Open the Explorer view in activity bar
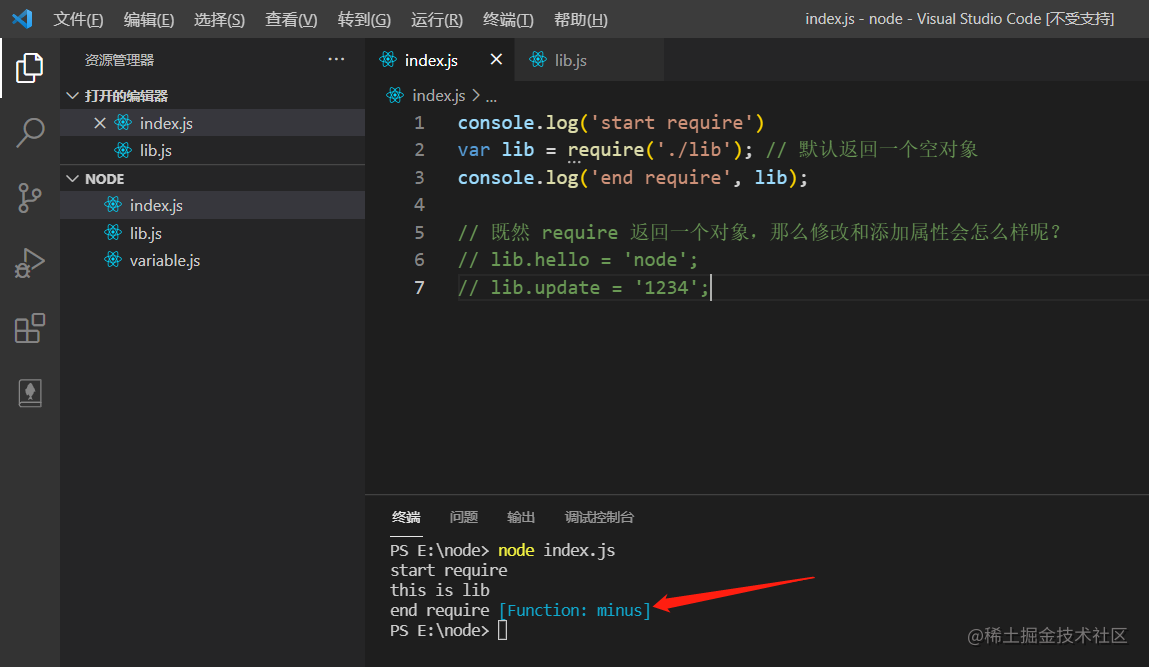Image resolution: width=1149 pixels, height=667 pixels. click(29, 67)
